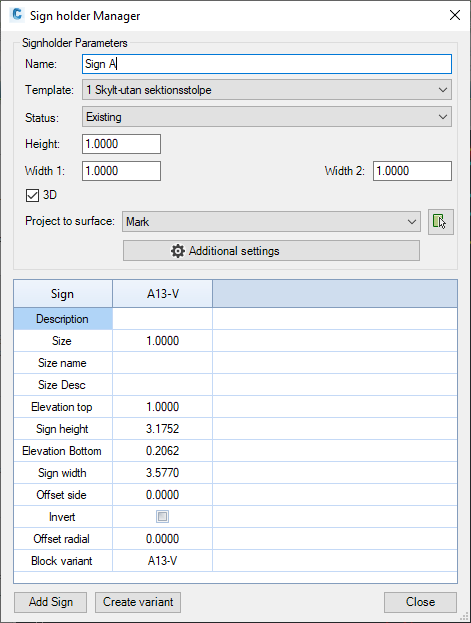Click the Width 2 input field
The width and height of the screenshot is (471, 623).
point(412,171)
